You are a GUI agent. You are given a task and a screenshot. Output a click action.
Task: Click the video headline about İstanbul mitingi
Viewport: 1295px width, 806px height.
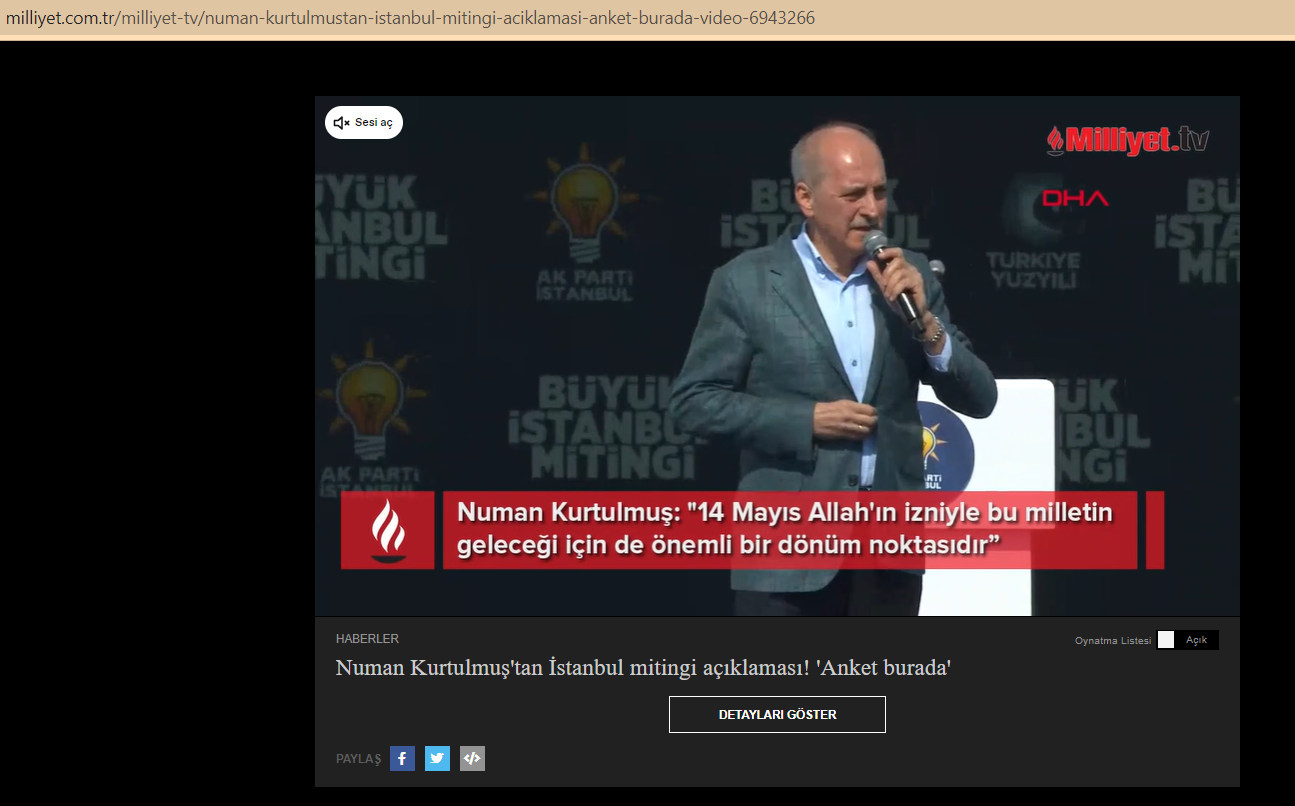click(642, 668)
